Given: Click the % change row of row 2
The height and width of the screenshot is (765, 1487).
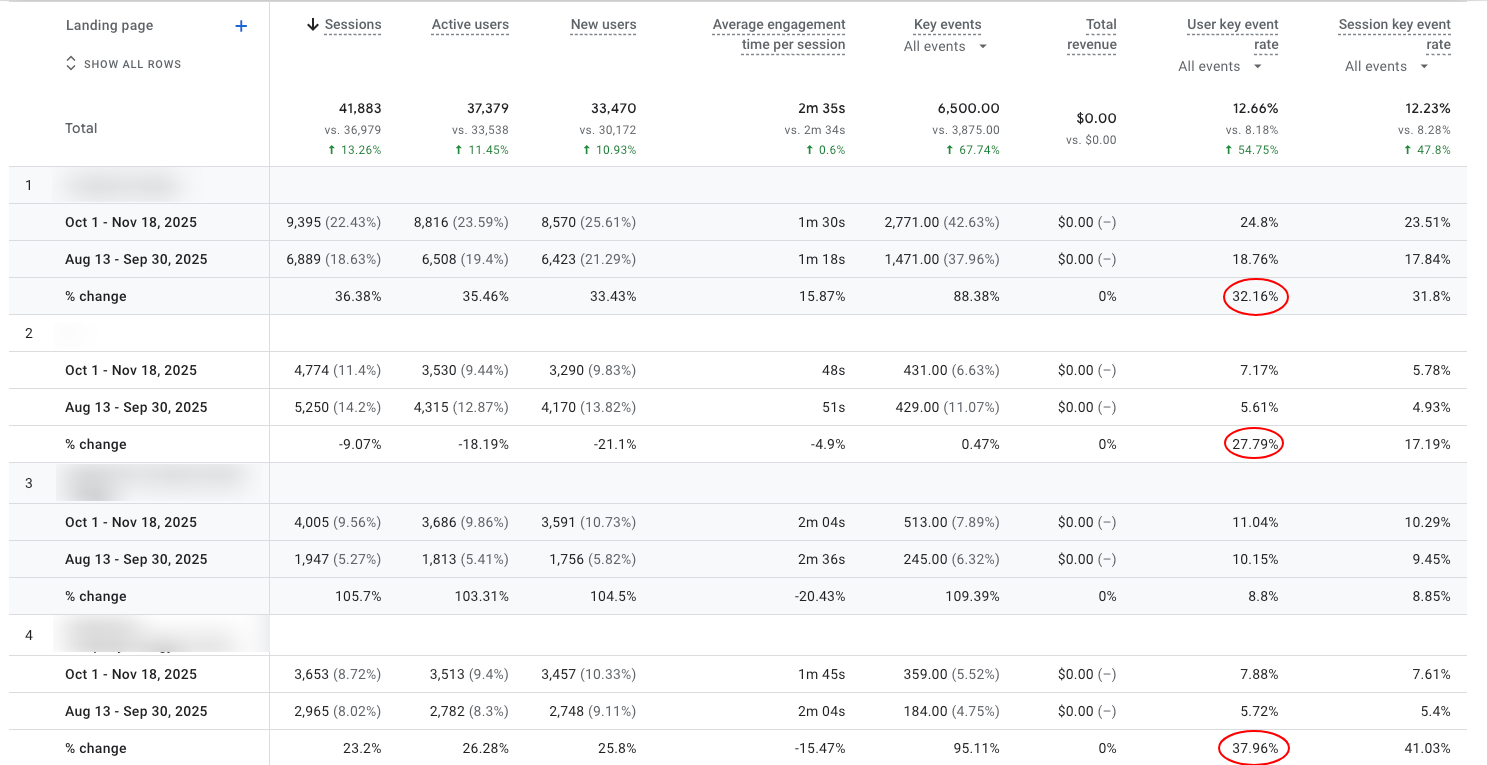Looking at the screenshot, I should [96, 443].
